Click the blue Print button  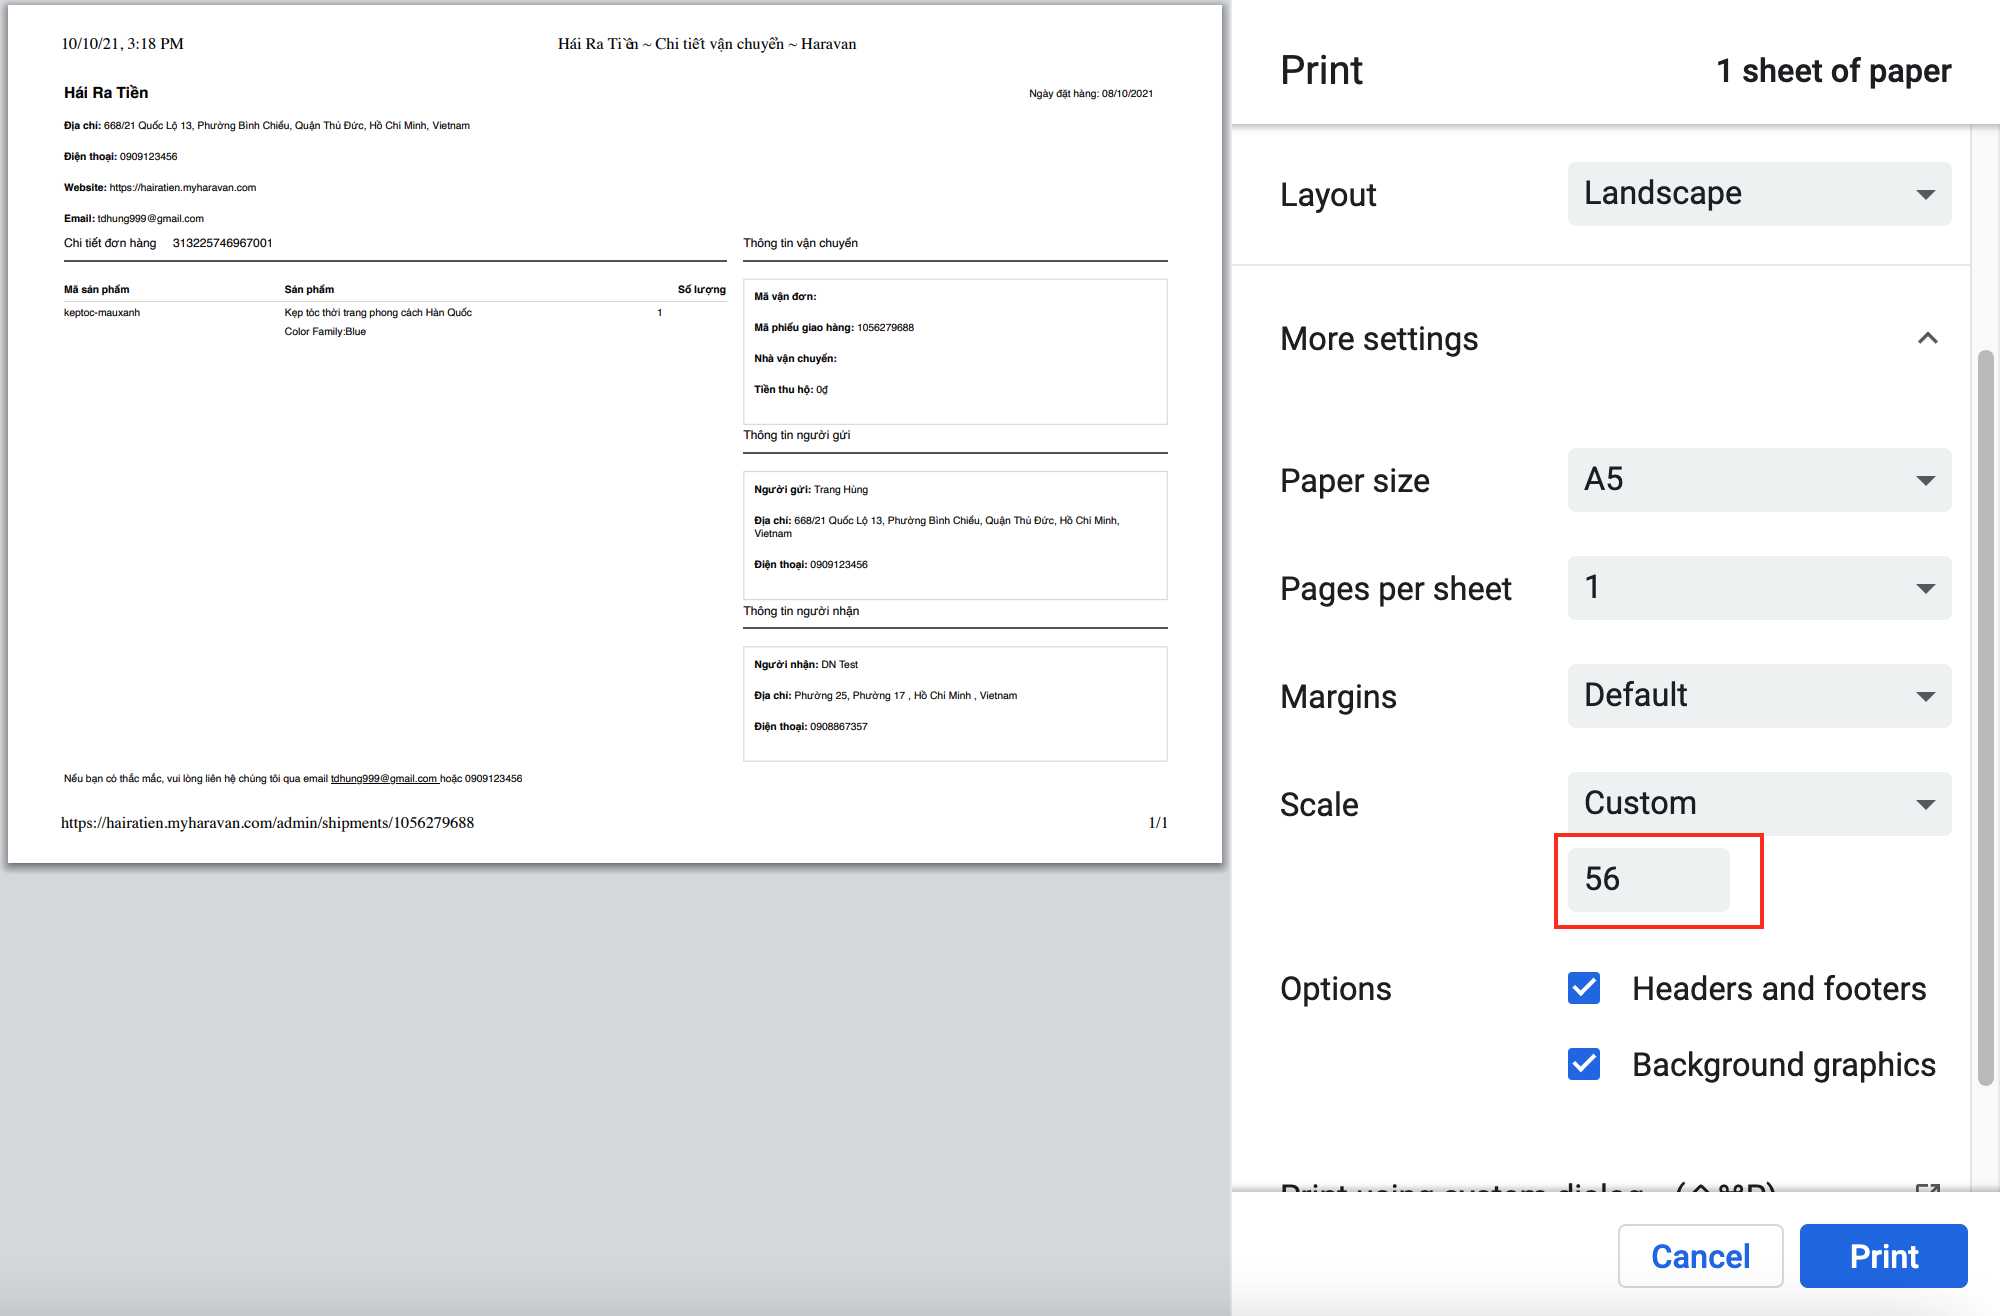click(1883, 1256)
